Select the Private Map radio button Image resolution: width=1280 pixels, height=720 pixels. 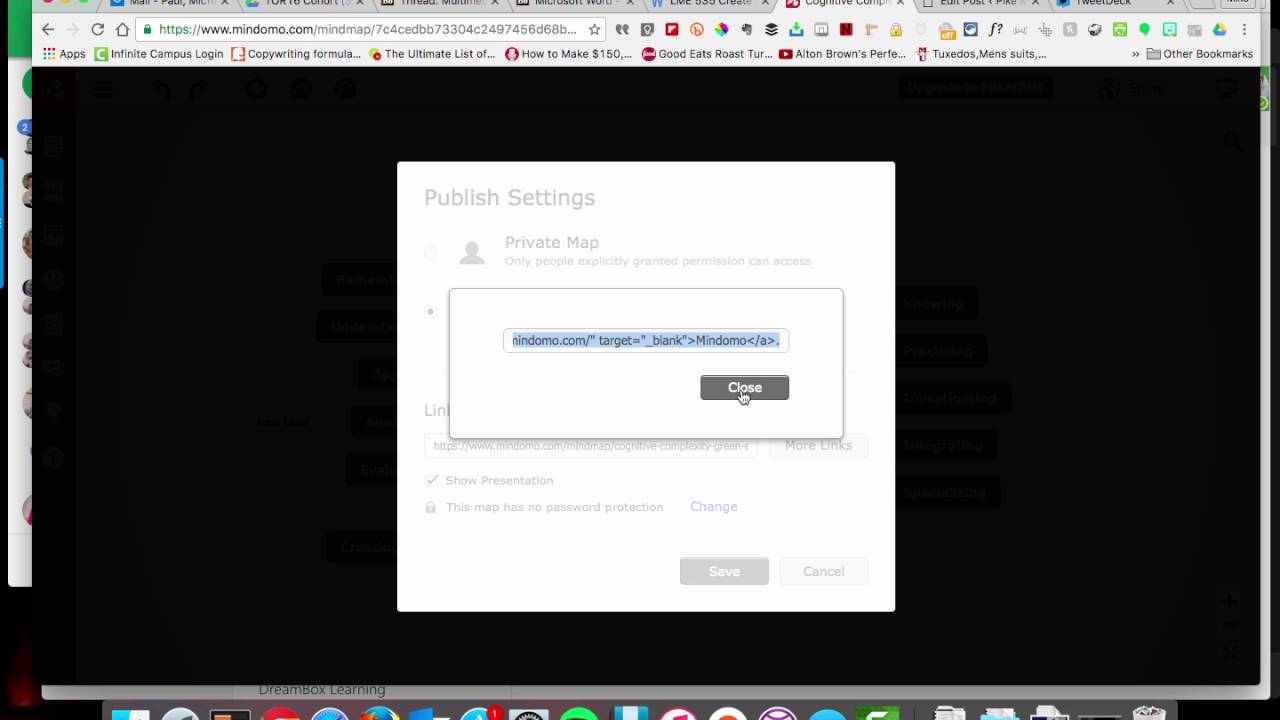pos(431,252)
